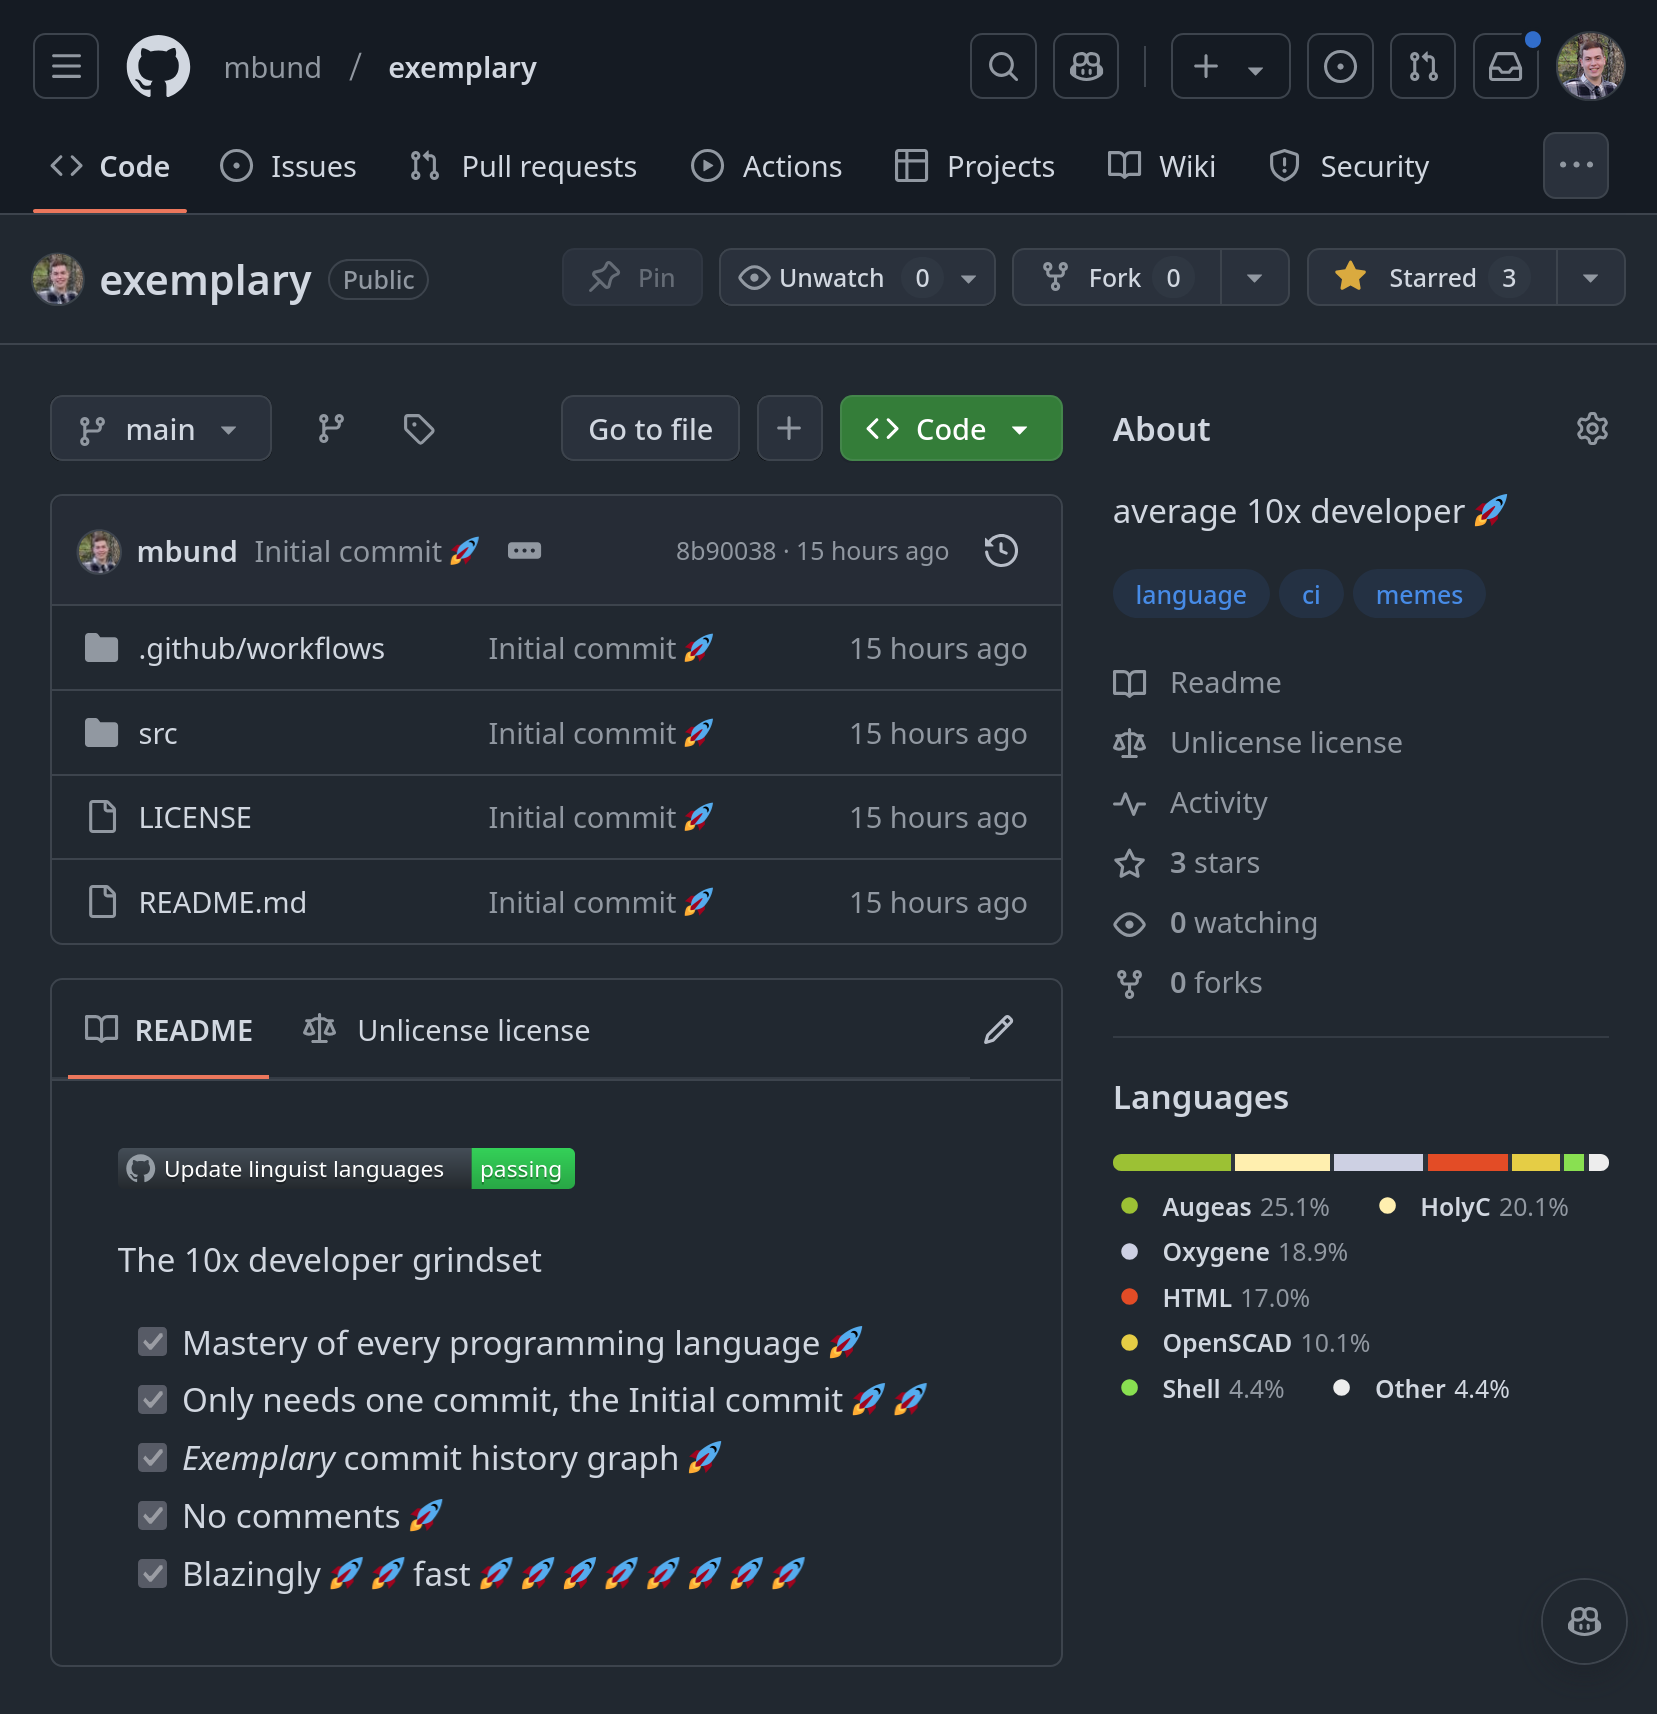Screen dimensions: 1657x1714
Task: Open About settings gear icon
Action: pos(1592,429)
